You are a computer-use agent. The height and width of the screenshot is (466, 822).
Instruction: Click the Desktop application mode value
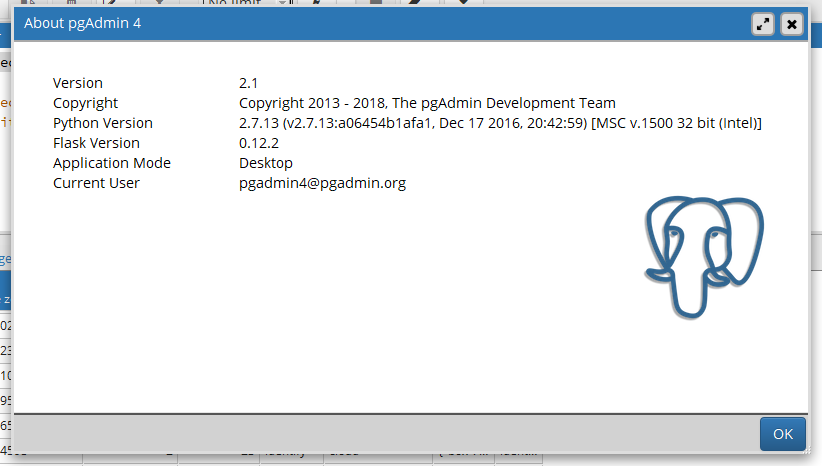265,163
